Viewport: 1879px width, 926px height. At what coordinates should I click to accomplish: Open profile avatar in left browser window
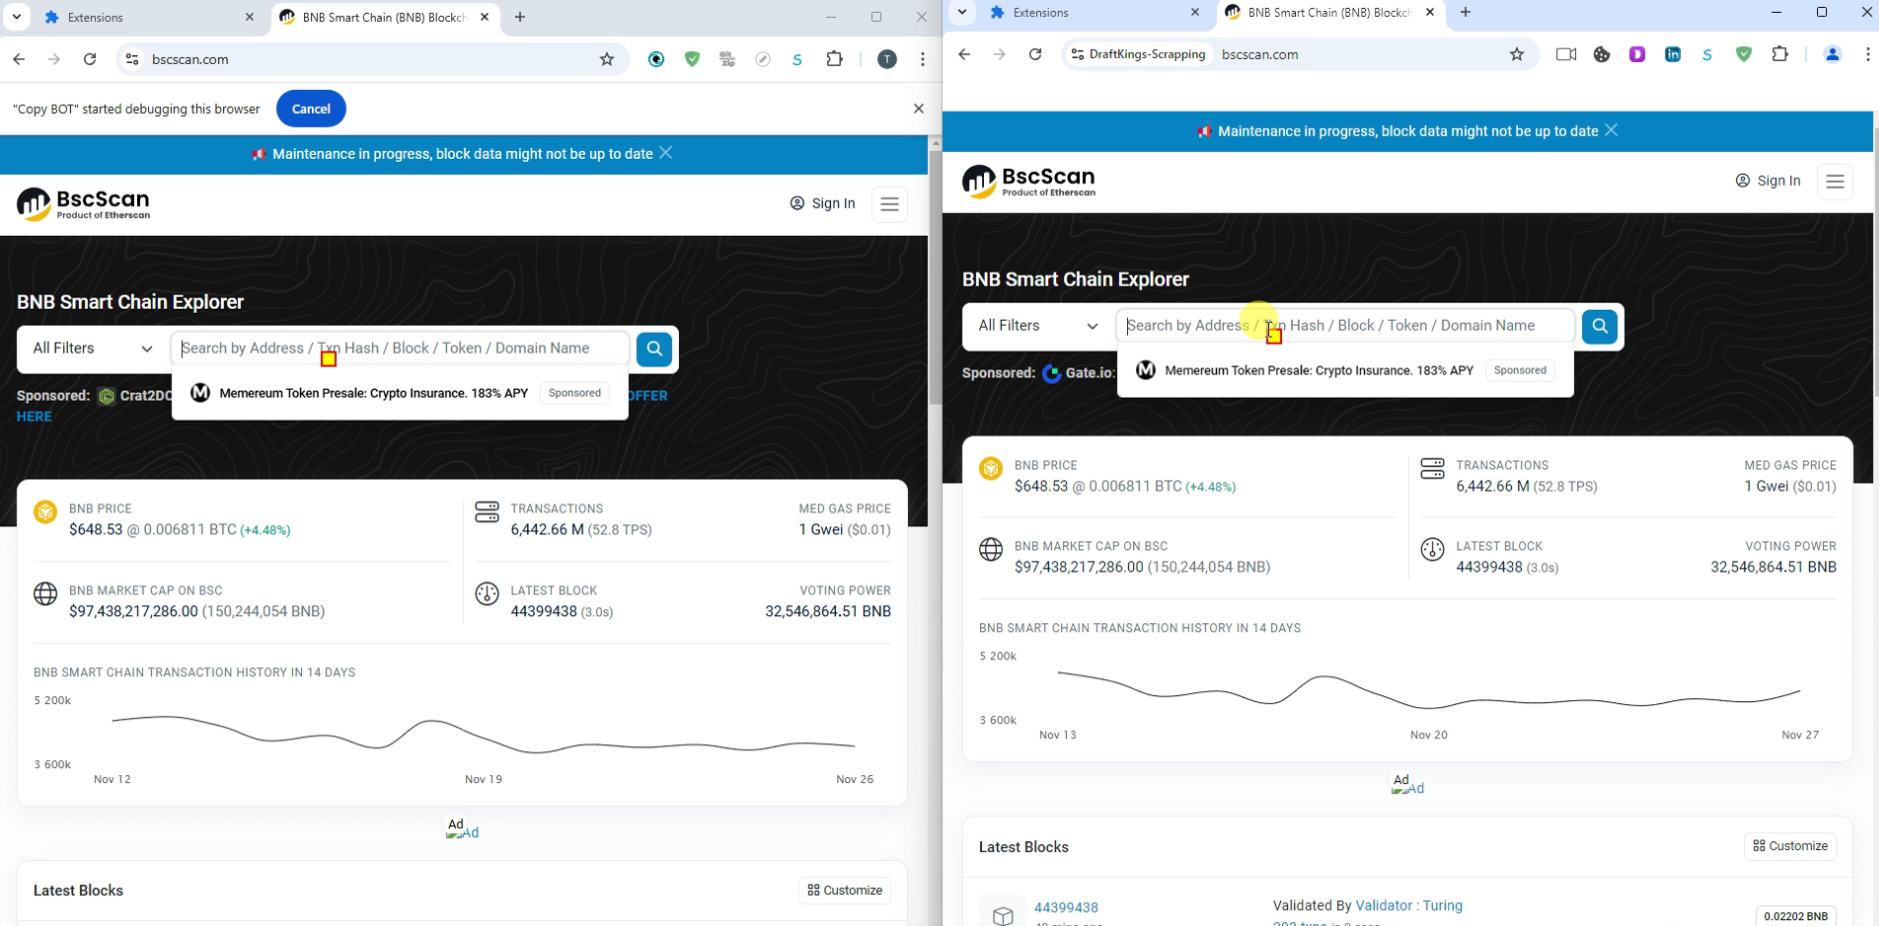coord(887,59)
